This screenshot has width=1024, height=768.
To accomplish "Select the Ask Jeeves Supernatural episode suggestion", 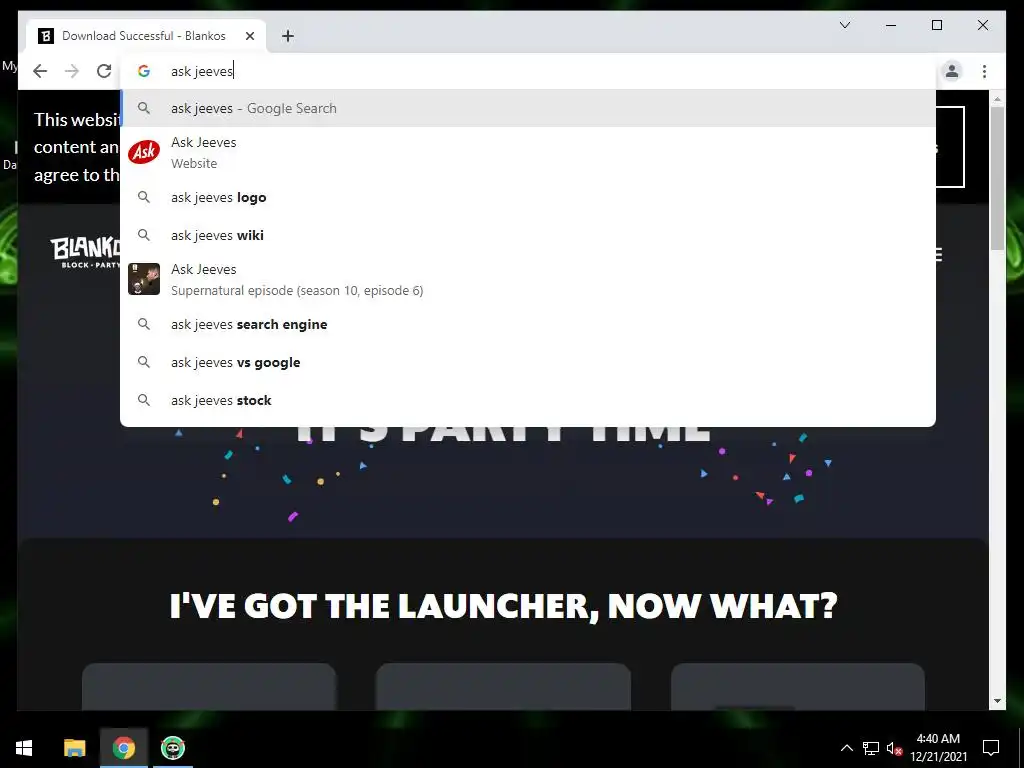I will 528,280.
